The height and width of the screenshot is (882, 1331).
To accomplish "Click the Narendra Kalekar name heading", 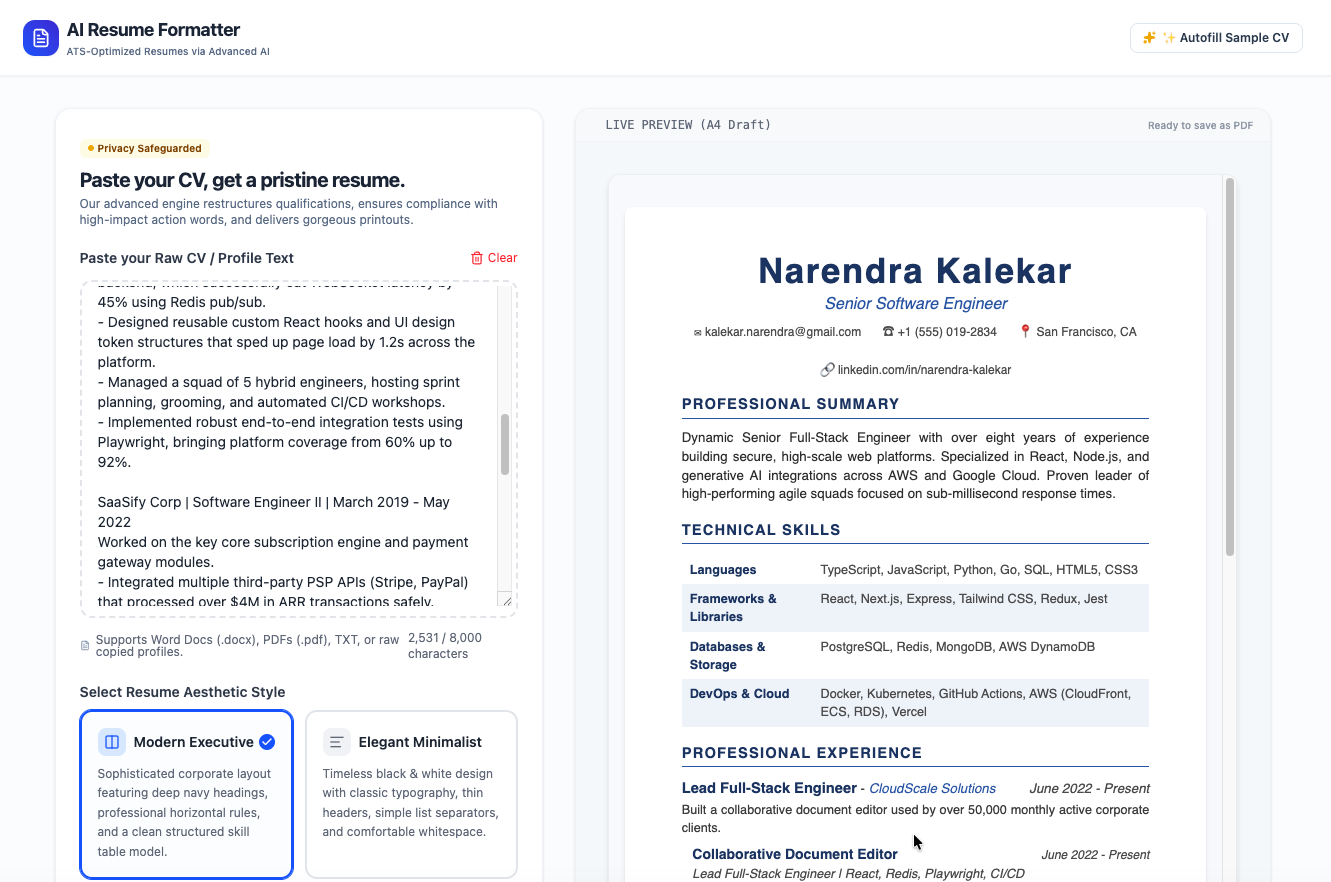I will point(915,271).
